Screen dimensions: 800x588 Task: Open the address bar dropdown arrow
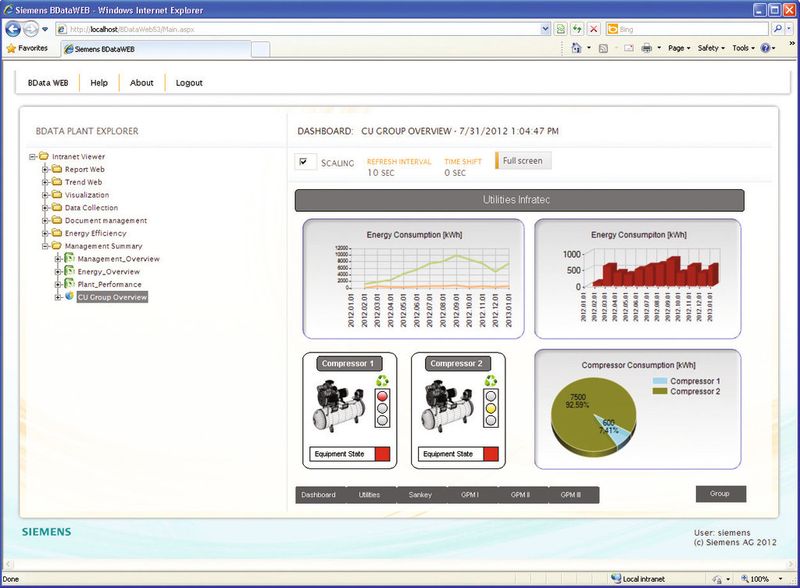coord(545,29)
